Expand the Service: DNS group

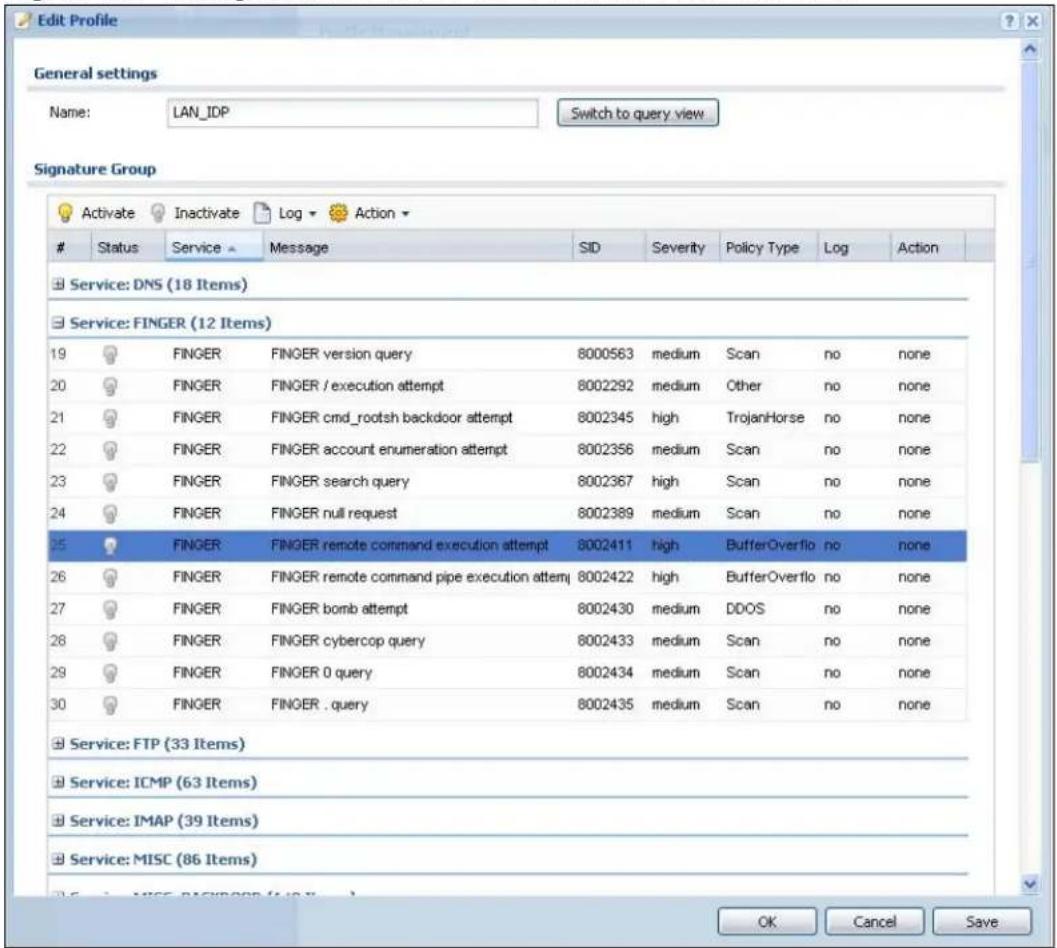[59, 285]
